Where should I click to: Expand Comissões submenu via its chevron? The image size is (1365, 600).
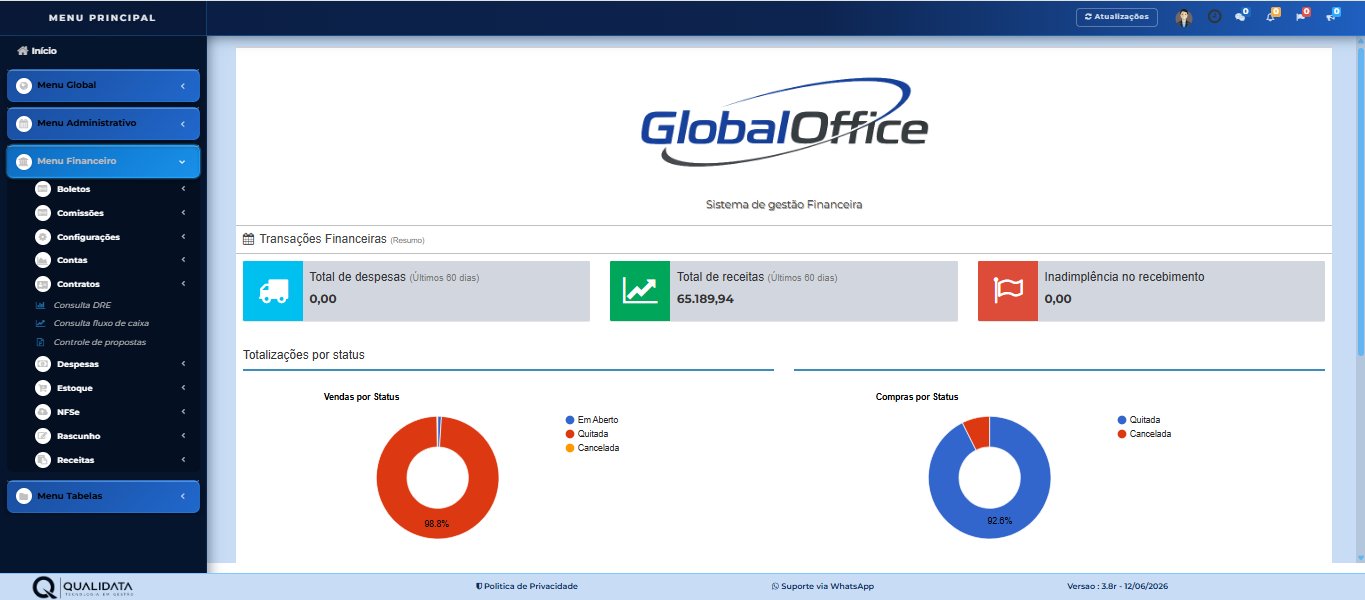tap(184, 213)
